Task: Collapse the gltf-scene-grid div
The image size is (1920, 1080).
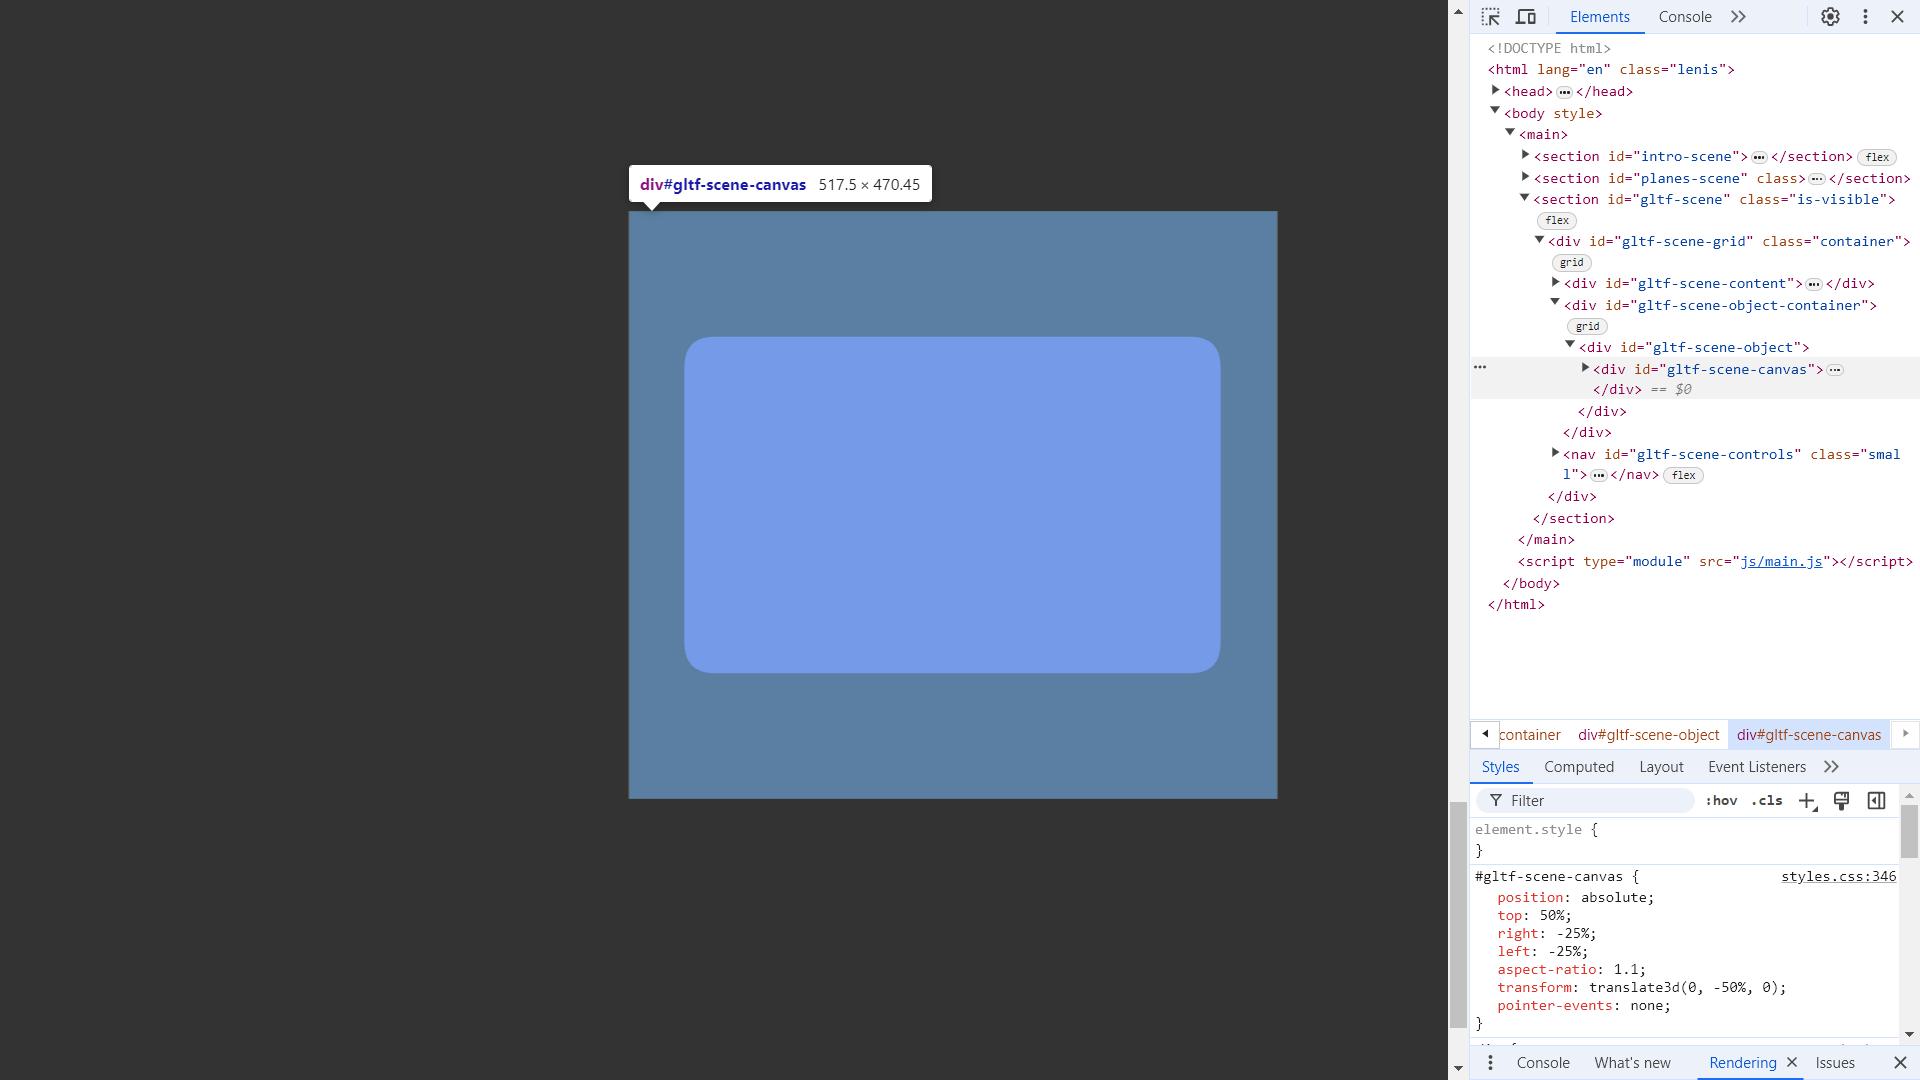Action: coord(1540,240)
